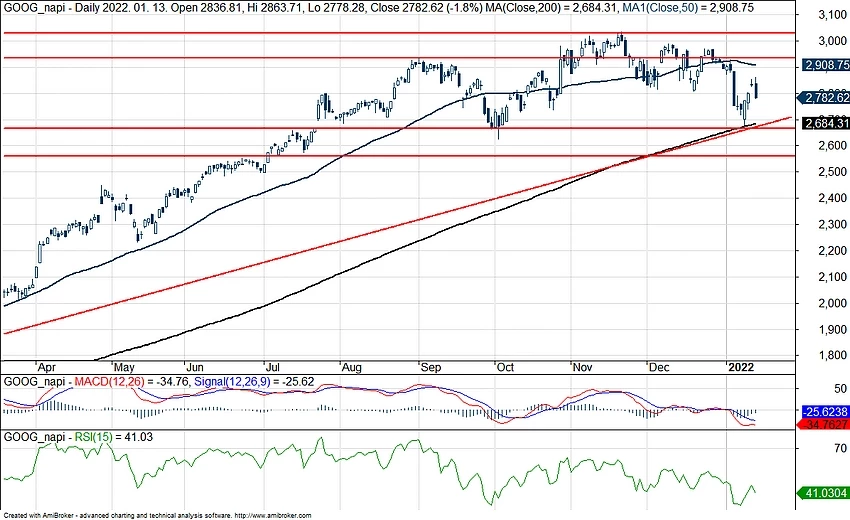Click the 2,000 price axis label

click(x=832, y=303)
